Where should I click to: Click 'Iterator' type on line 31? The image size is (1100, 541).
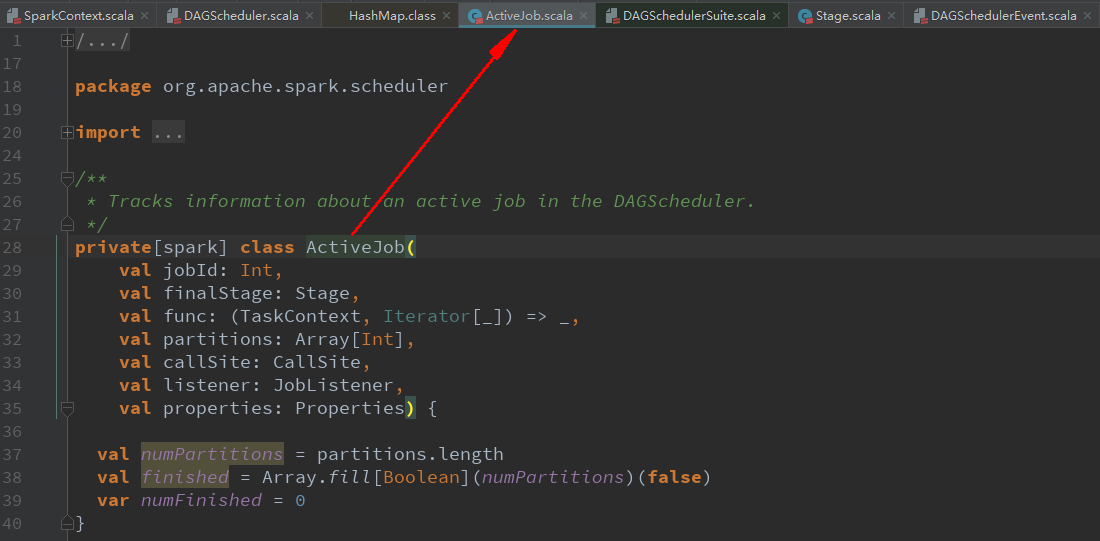tap(427, 316)
